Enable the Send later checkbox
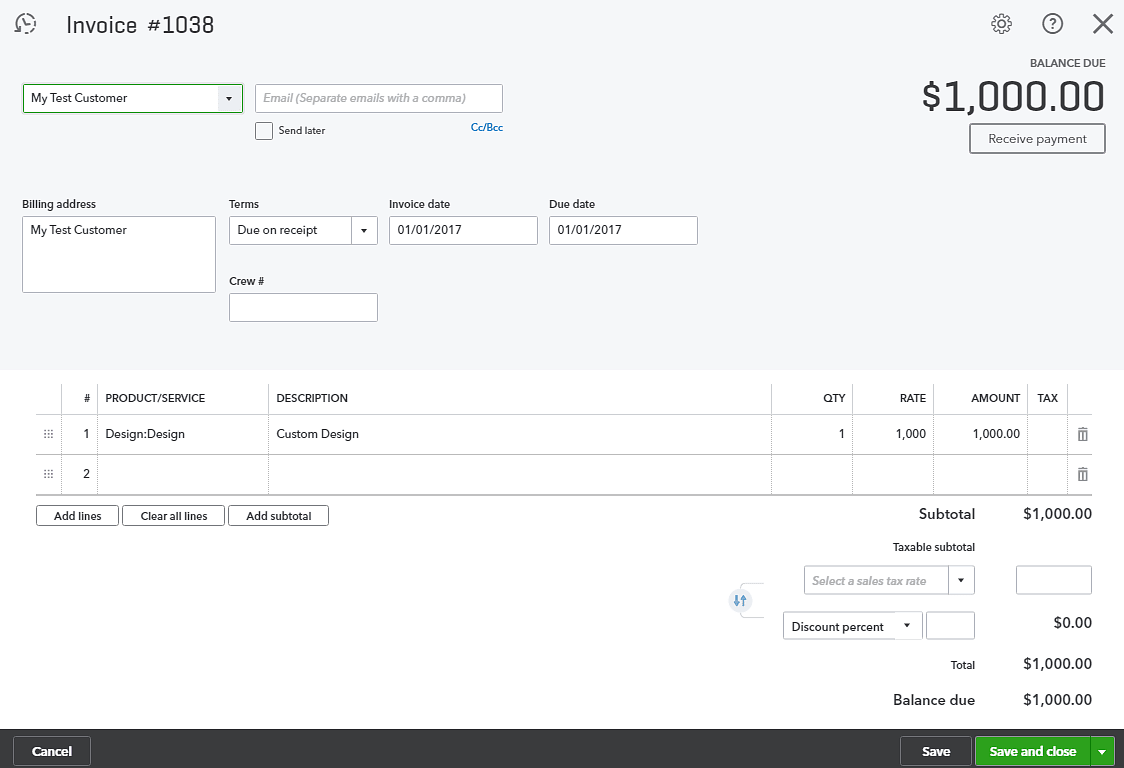 click(x=263, y=130)
